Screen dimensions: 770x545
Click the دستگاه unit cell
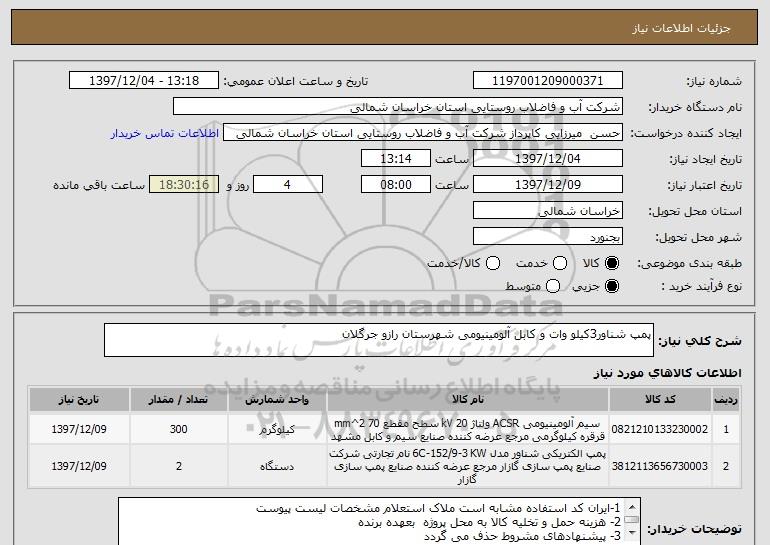coord(277,466)
